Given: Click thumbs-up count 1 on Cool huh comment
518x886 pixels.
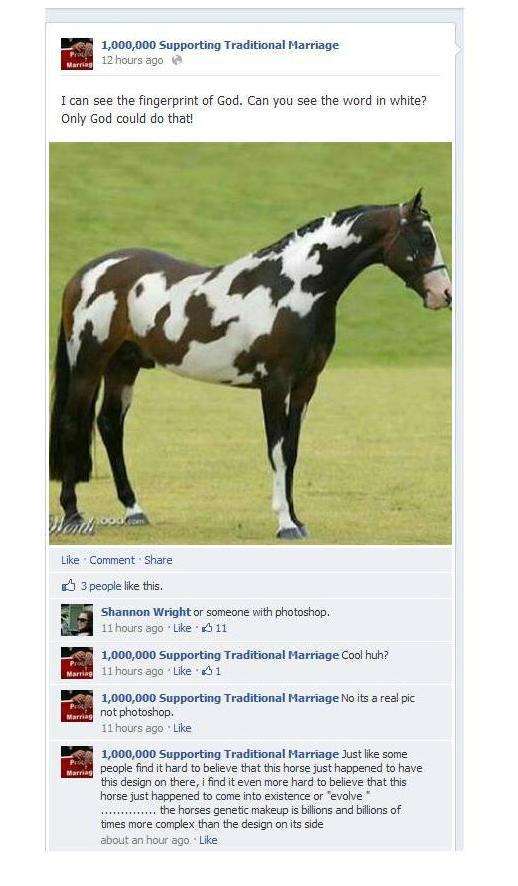Looking at the screenshot, I should [211, 671].
